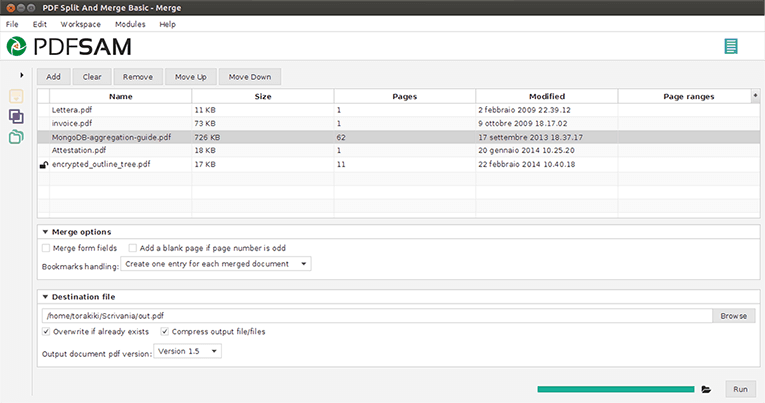Image resolution: width=765 pixels, height=403 pixels.
Task: Select the green stacked documents sidebar icon
Action: point(17,137)
